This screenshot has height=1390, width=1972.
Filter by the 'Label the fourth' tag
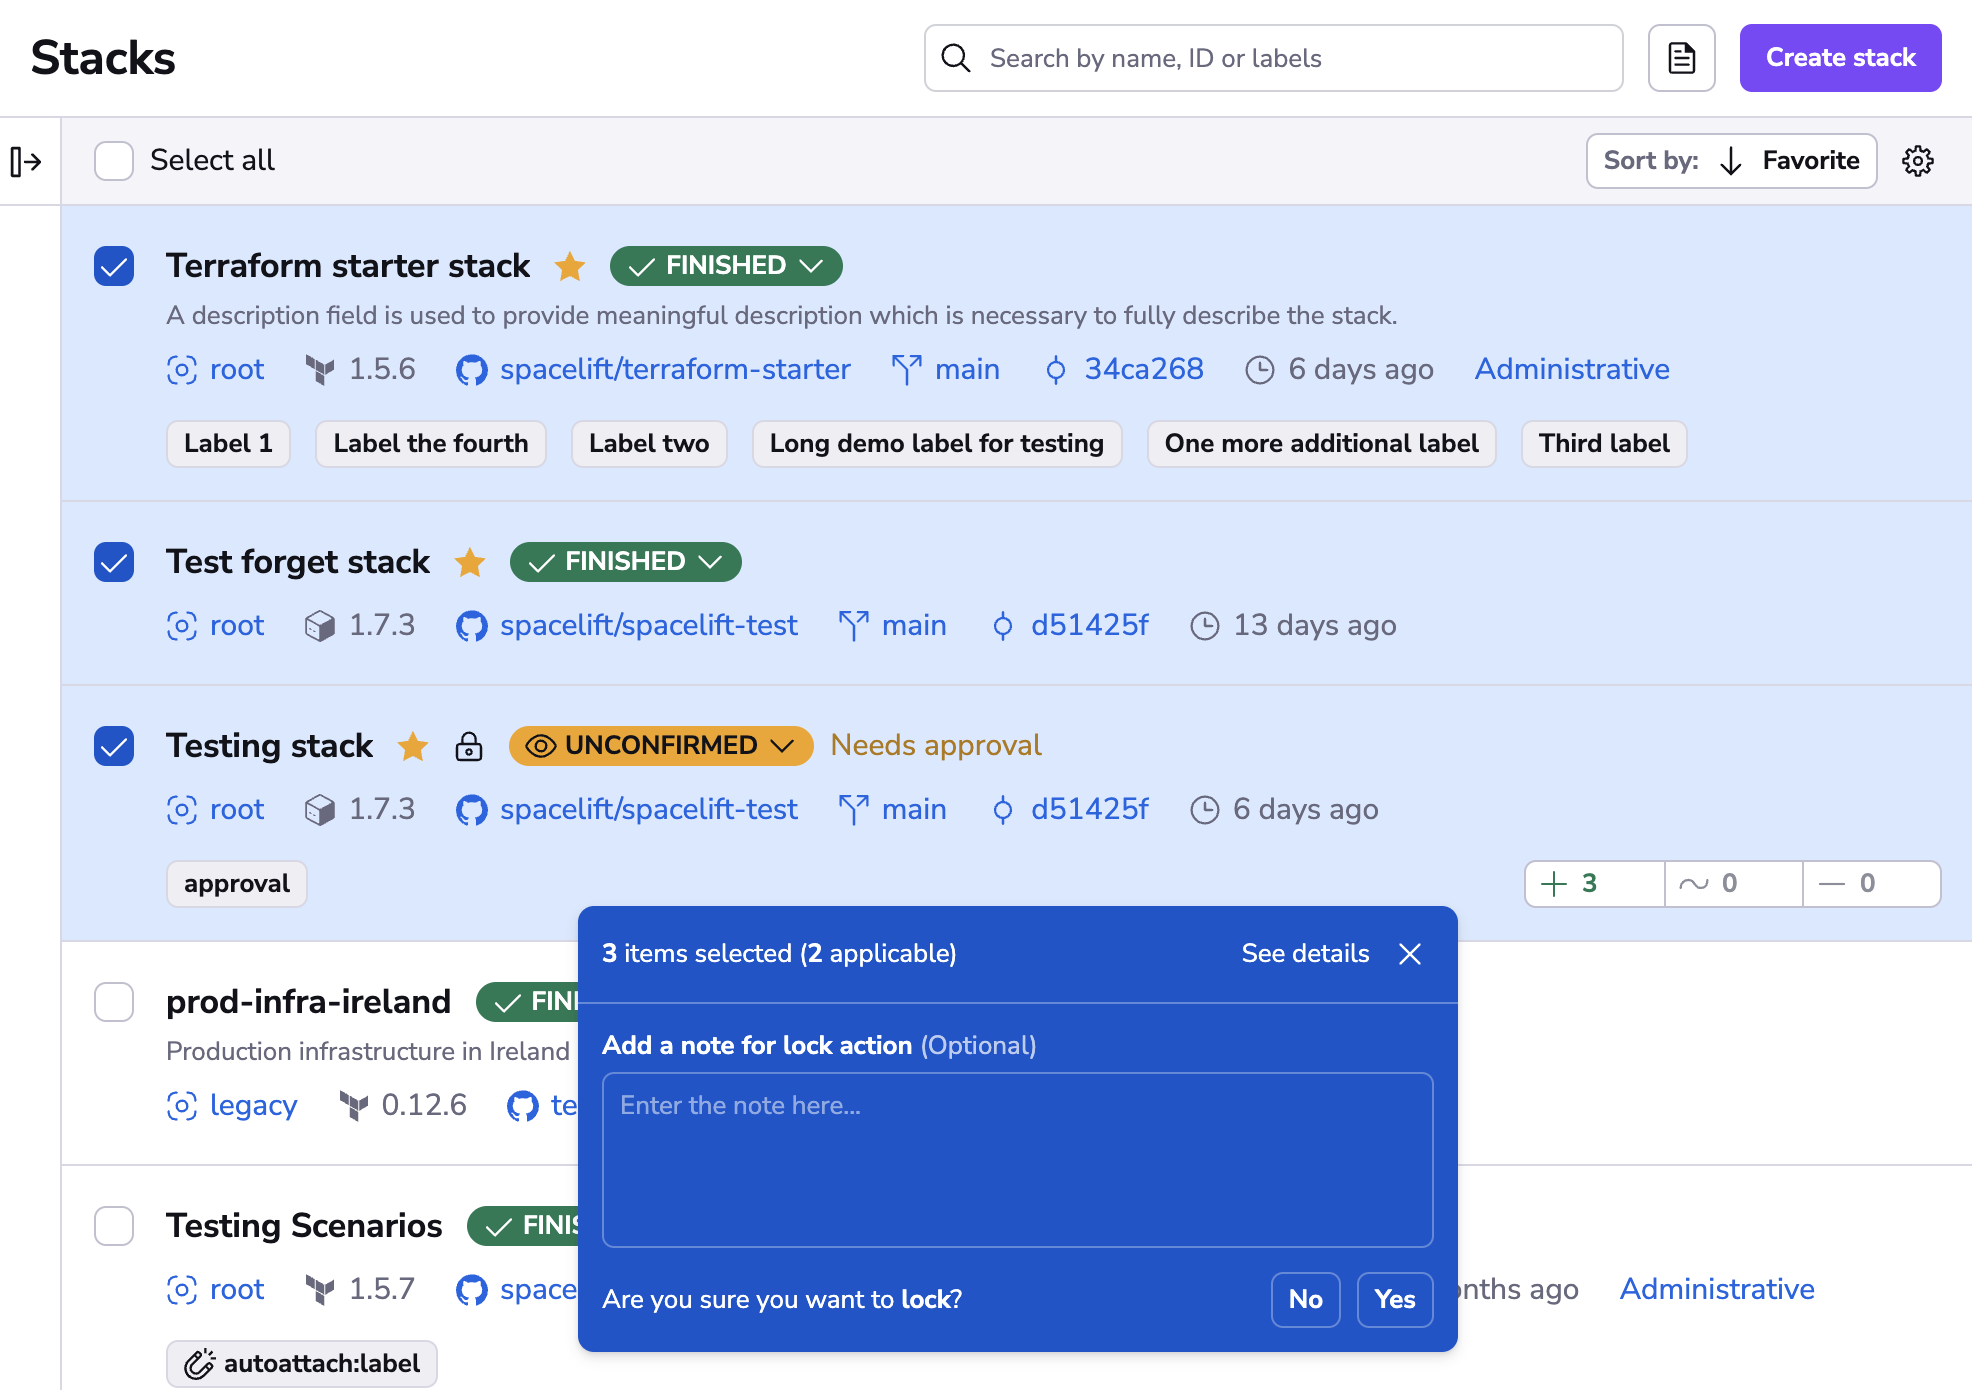[430, 444]
